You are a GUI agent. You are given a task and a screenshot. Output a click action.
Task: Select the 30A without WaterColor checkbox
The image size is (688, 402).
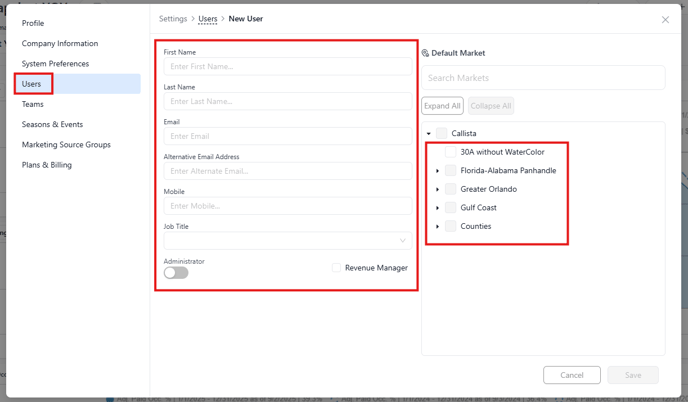450,152
